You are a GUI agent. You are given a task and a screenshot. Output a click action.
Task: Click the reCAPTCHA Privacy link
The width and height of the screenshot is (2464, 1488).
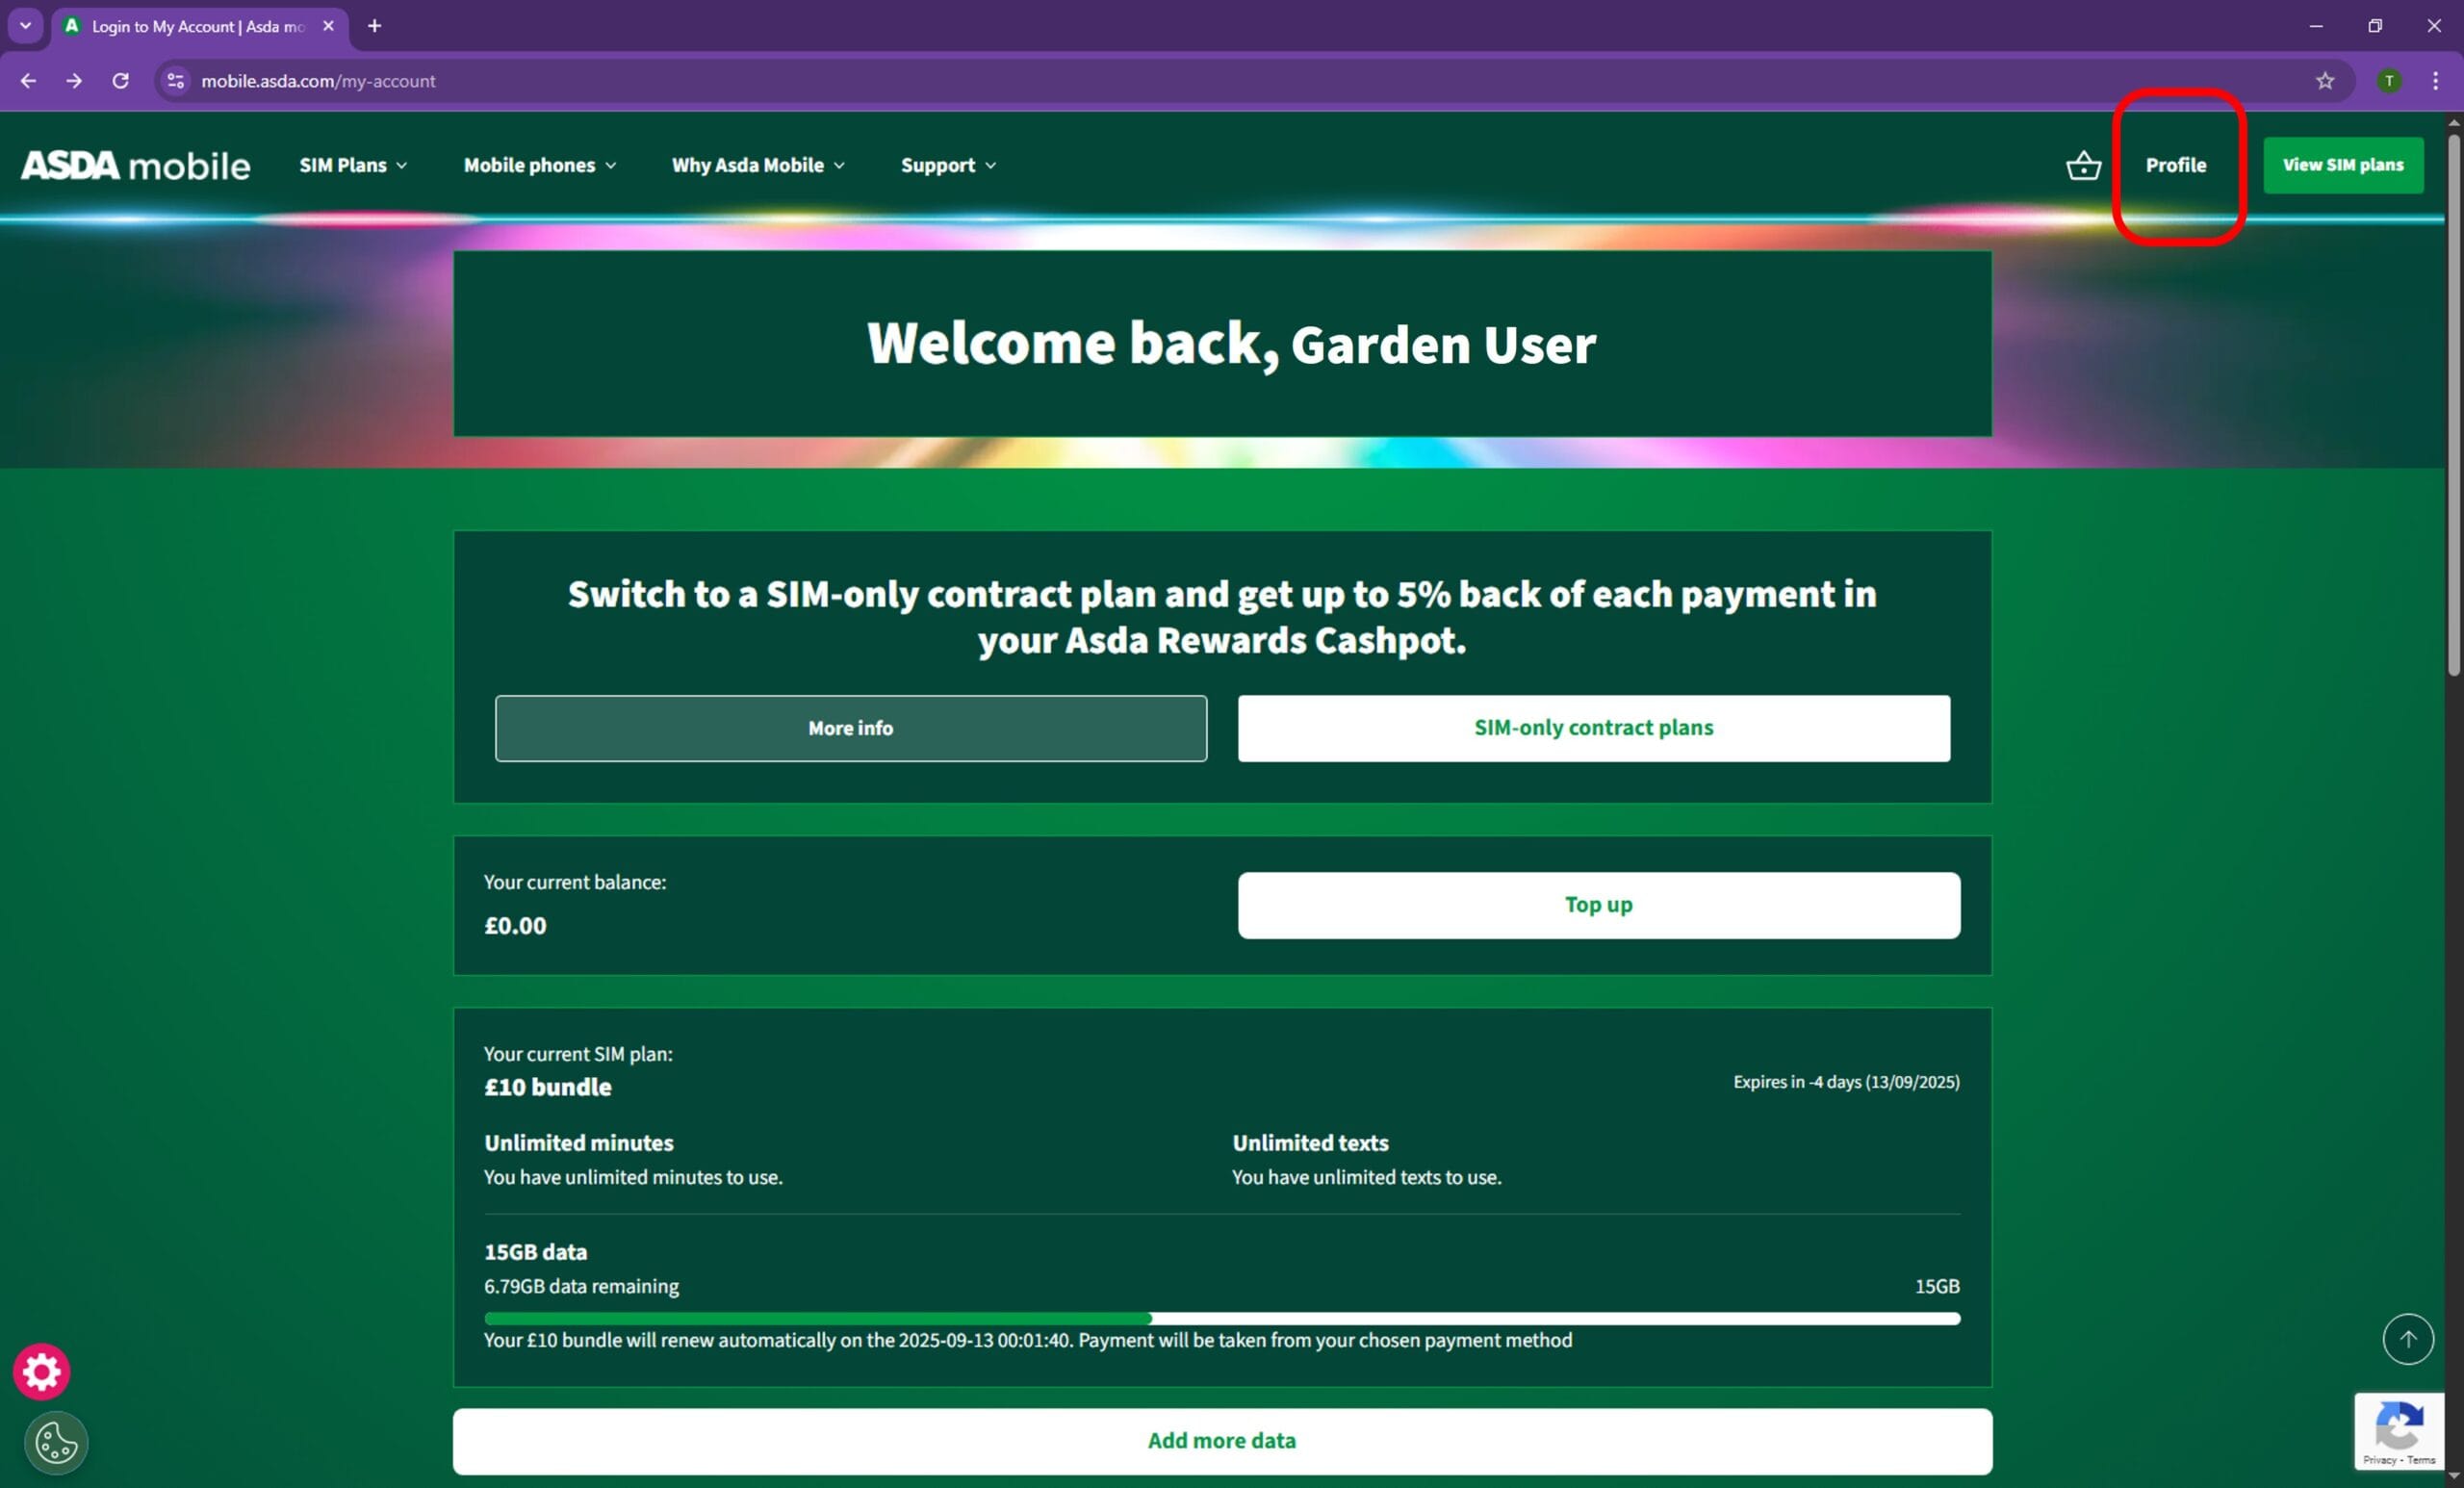(x=2379, y=1460)
